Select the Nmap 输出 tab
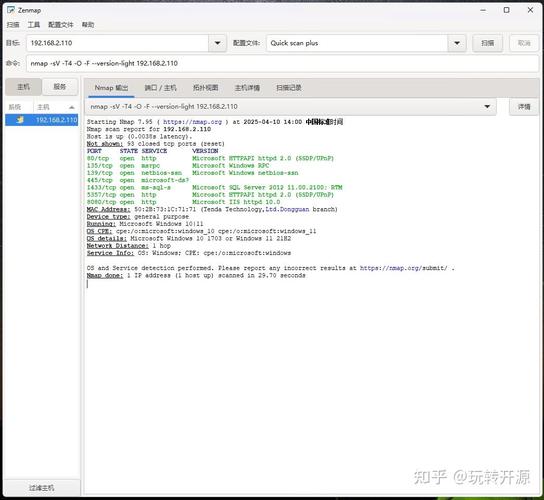Screen dimensions: 544x500 tap(111, 88)
